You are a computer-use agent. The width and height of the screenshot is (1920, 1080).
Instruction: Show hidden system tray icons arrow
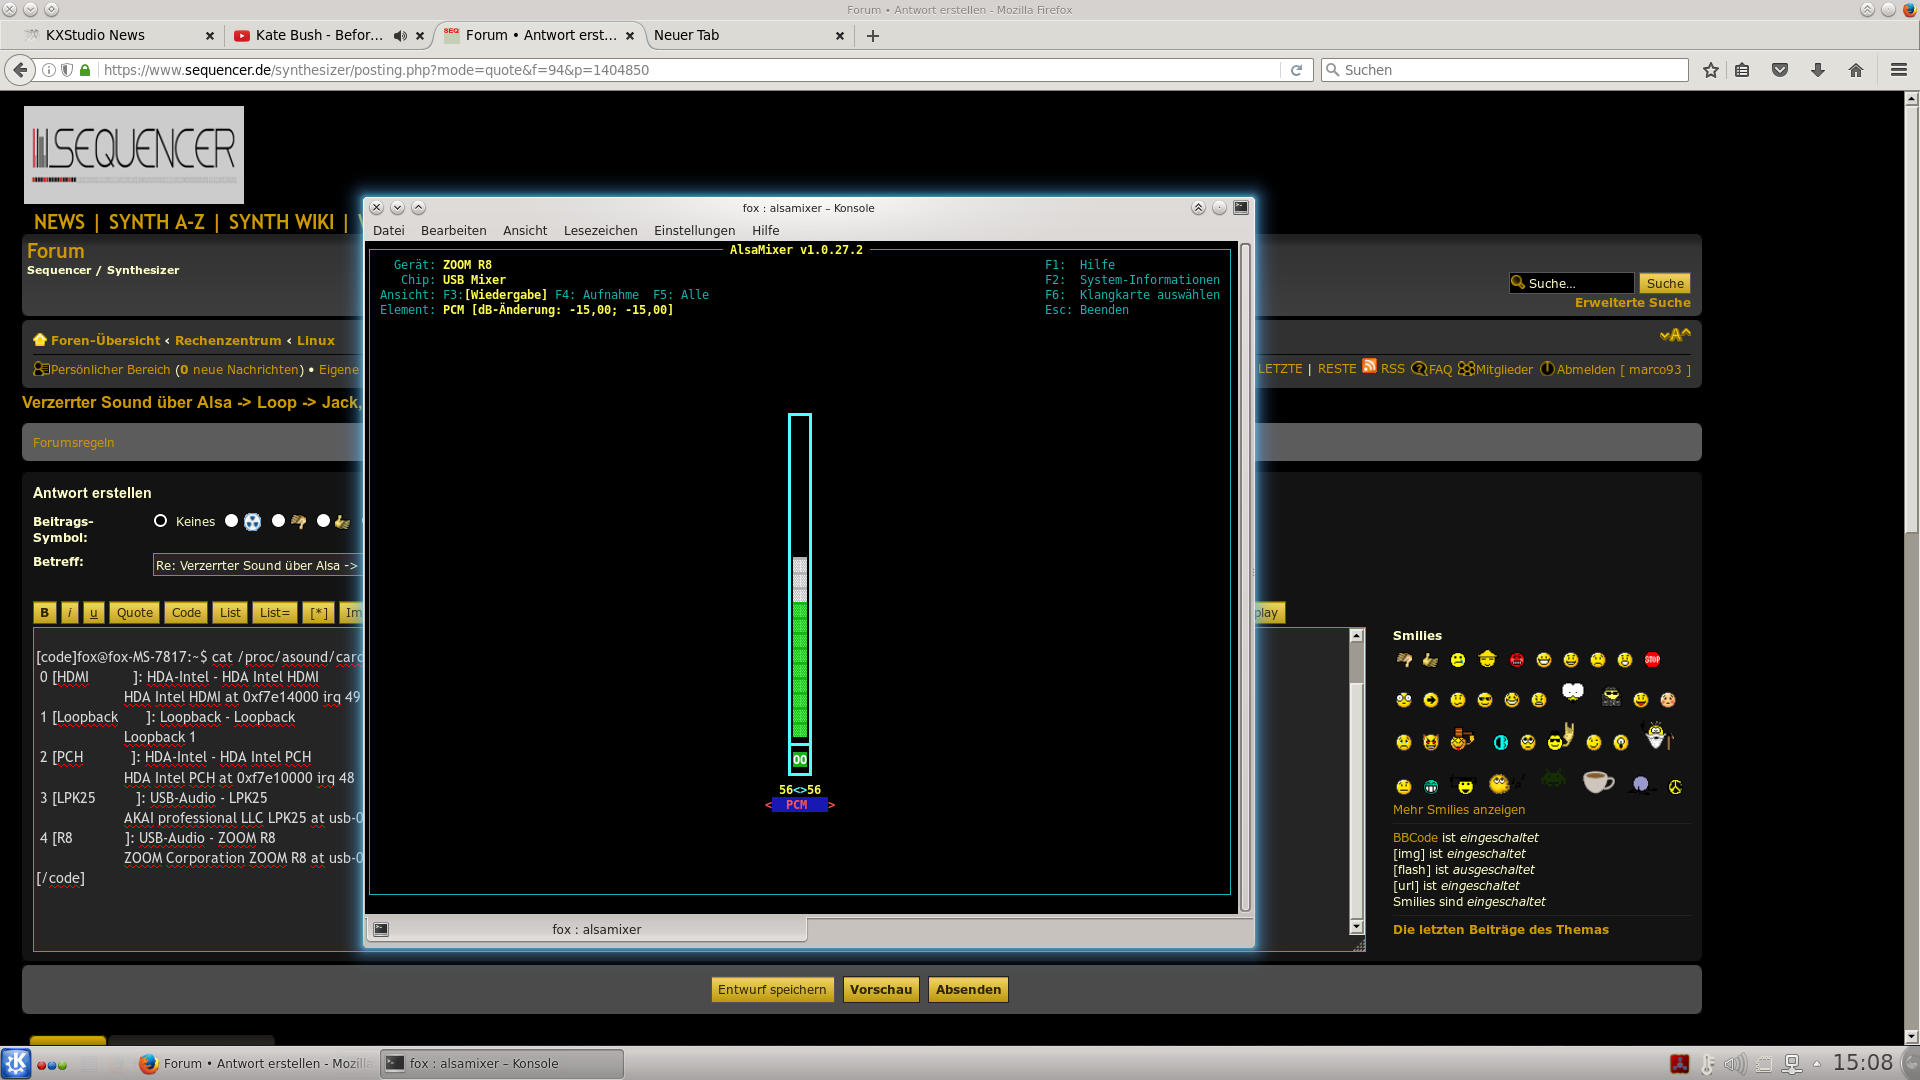[x=1817, y=1064]
